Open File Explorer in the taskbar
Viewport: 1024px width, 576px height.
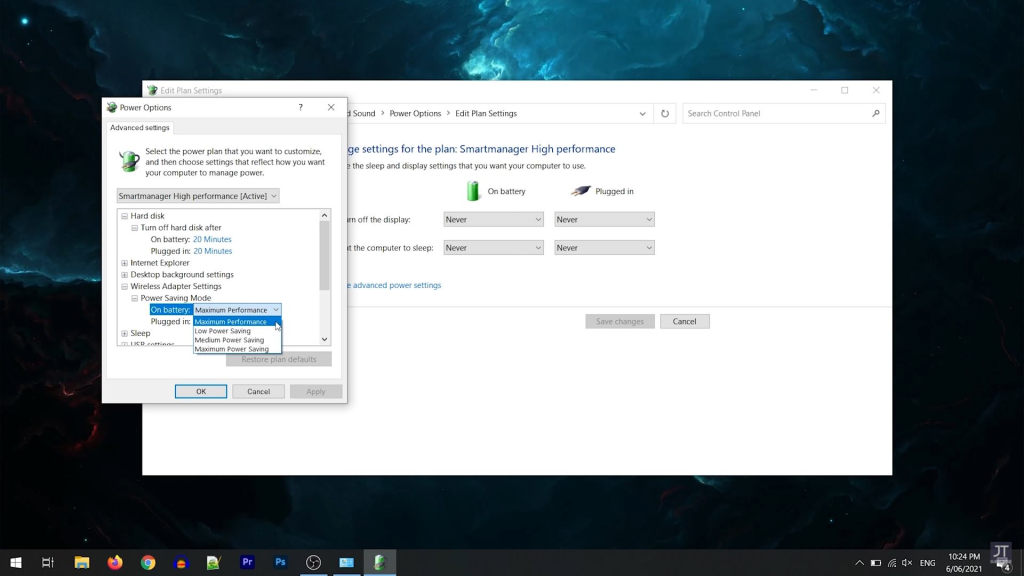point(82,563)
